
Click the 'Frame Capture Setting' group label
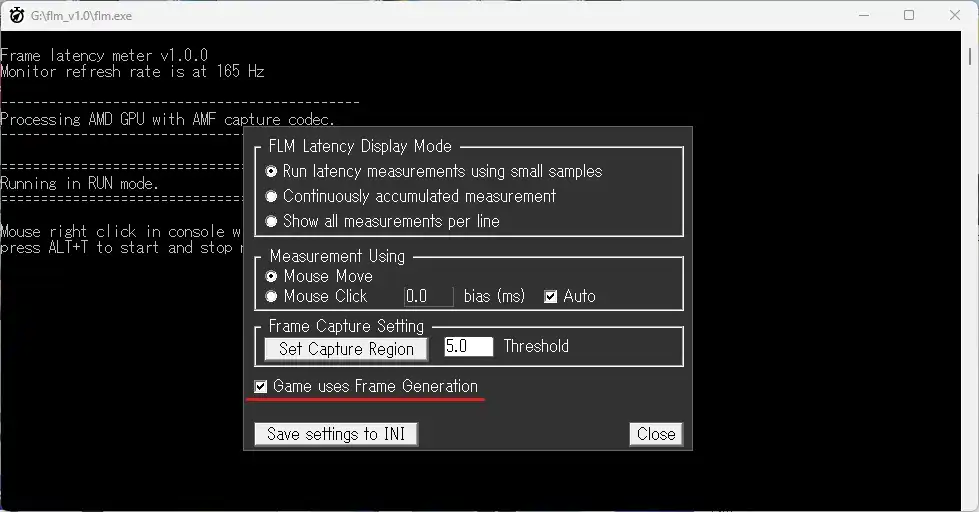click(346, 327)
